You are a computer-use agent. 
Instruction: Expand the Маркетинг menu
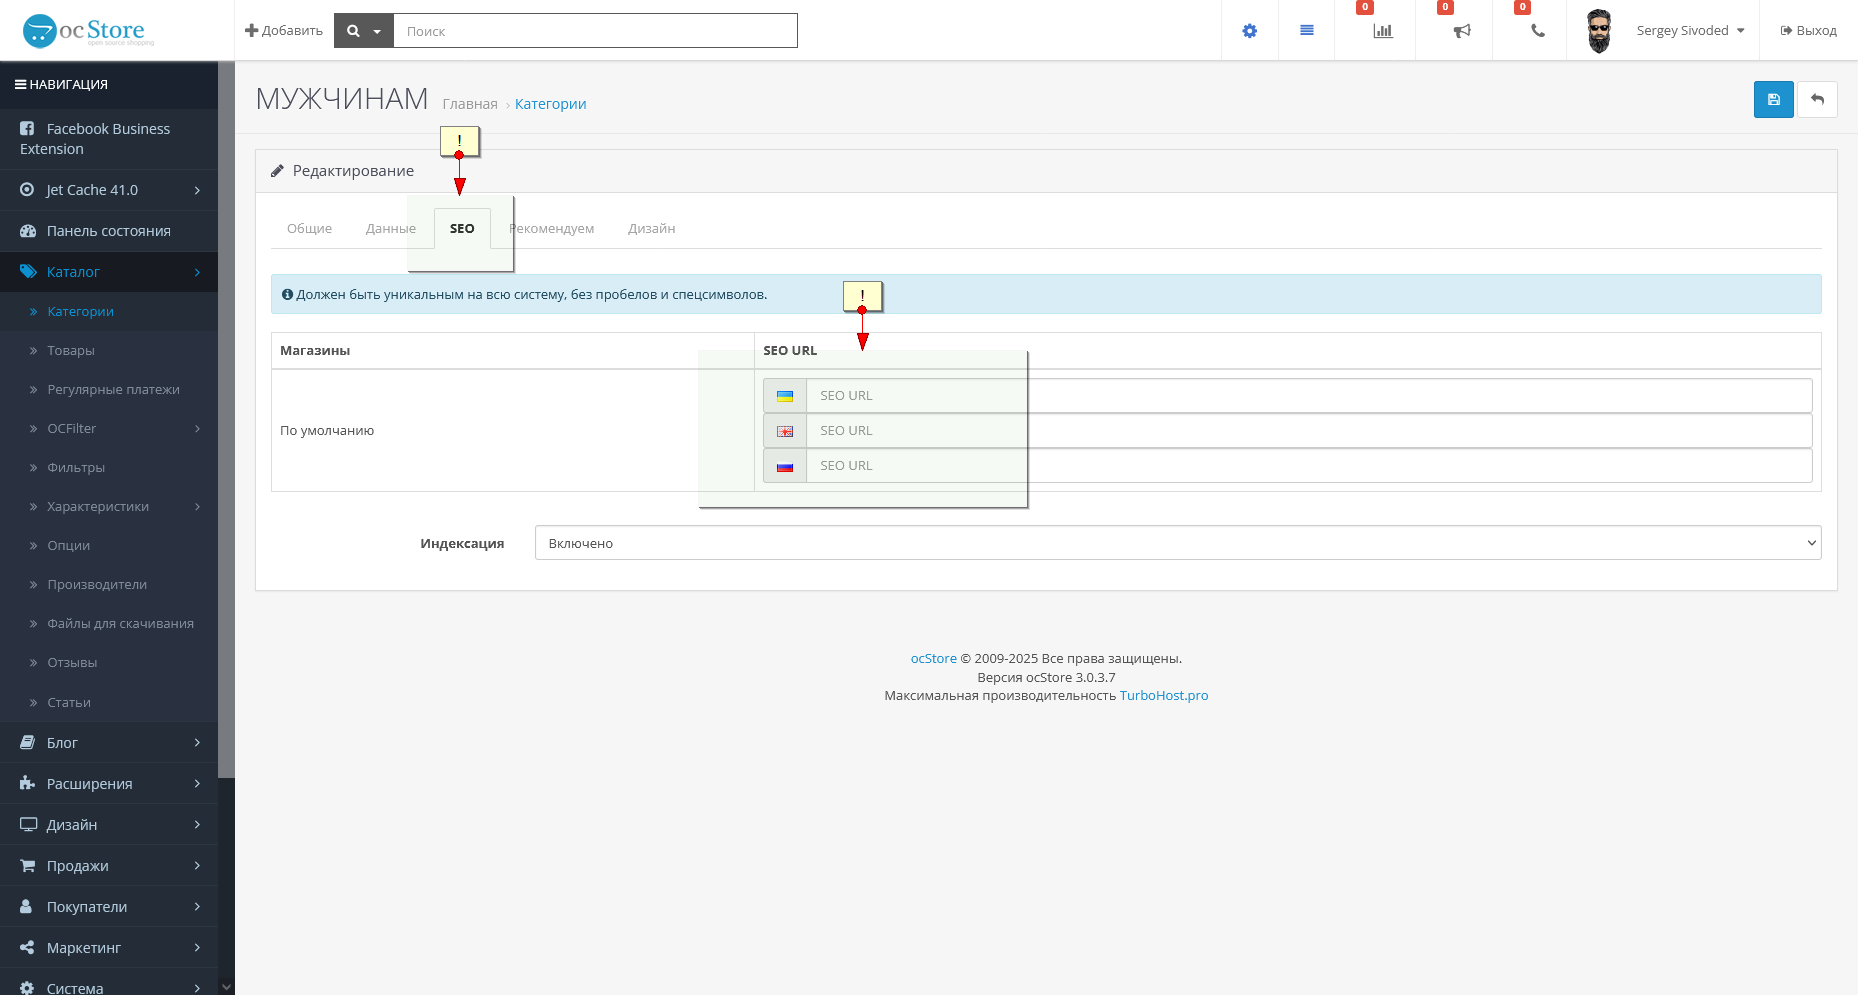(x=109, y=948)
